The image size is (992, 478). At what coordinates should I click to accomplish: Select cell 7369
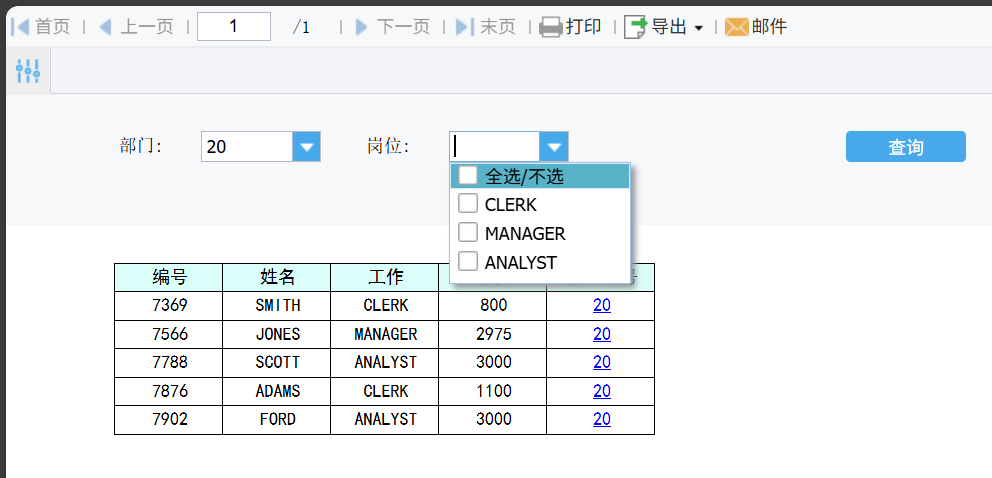pos(169,306)
